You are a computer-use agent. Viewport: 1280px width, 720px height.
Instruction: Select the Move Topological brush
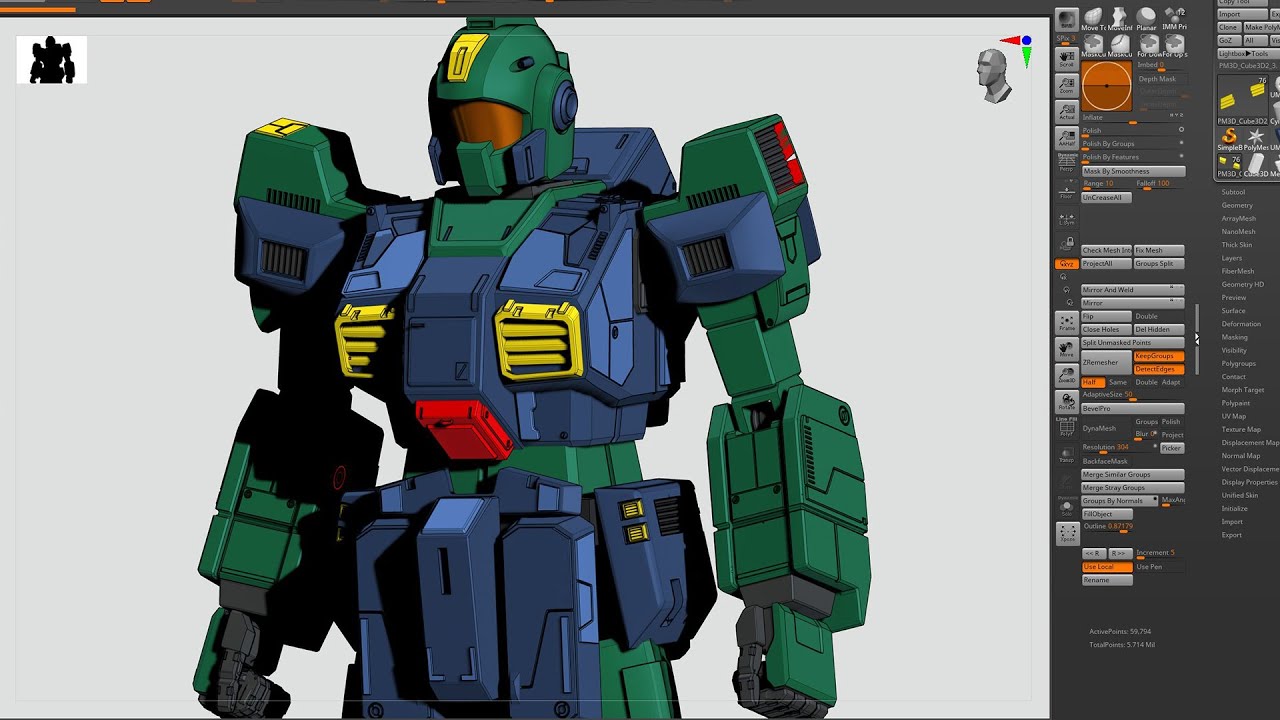click(1094, 19)
